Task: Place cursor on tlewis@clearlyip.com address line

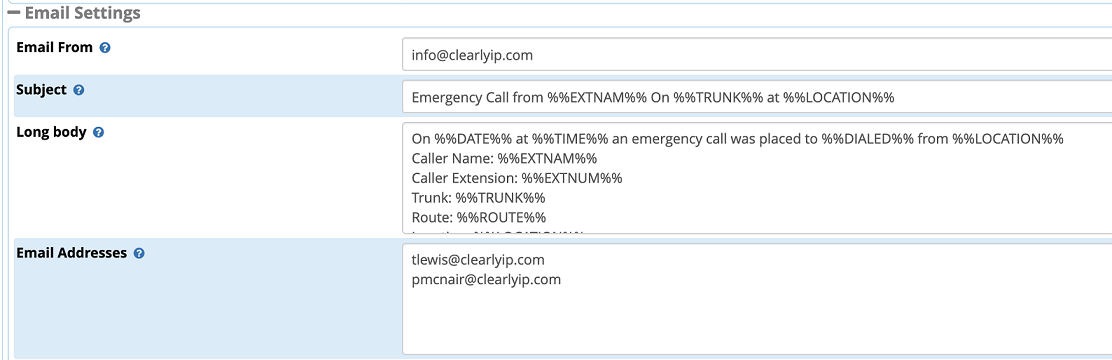Action: click(478, 260)
